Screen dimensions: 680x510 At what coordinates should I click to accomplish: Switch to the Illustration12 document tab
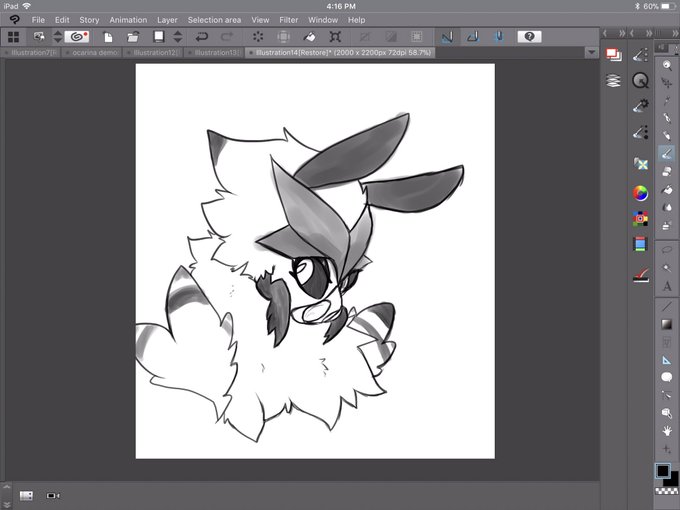click(154, 52)
